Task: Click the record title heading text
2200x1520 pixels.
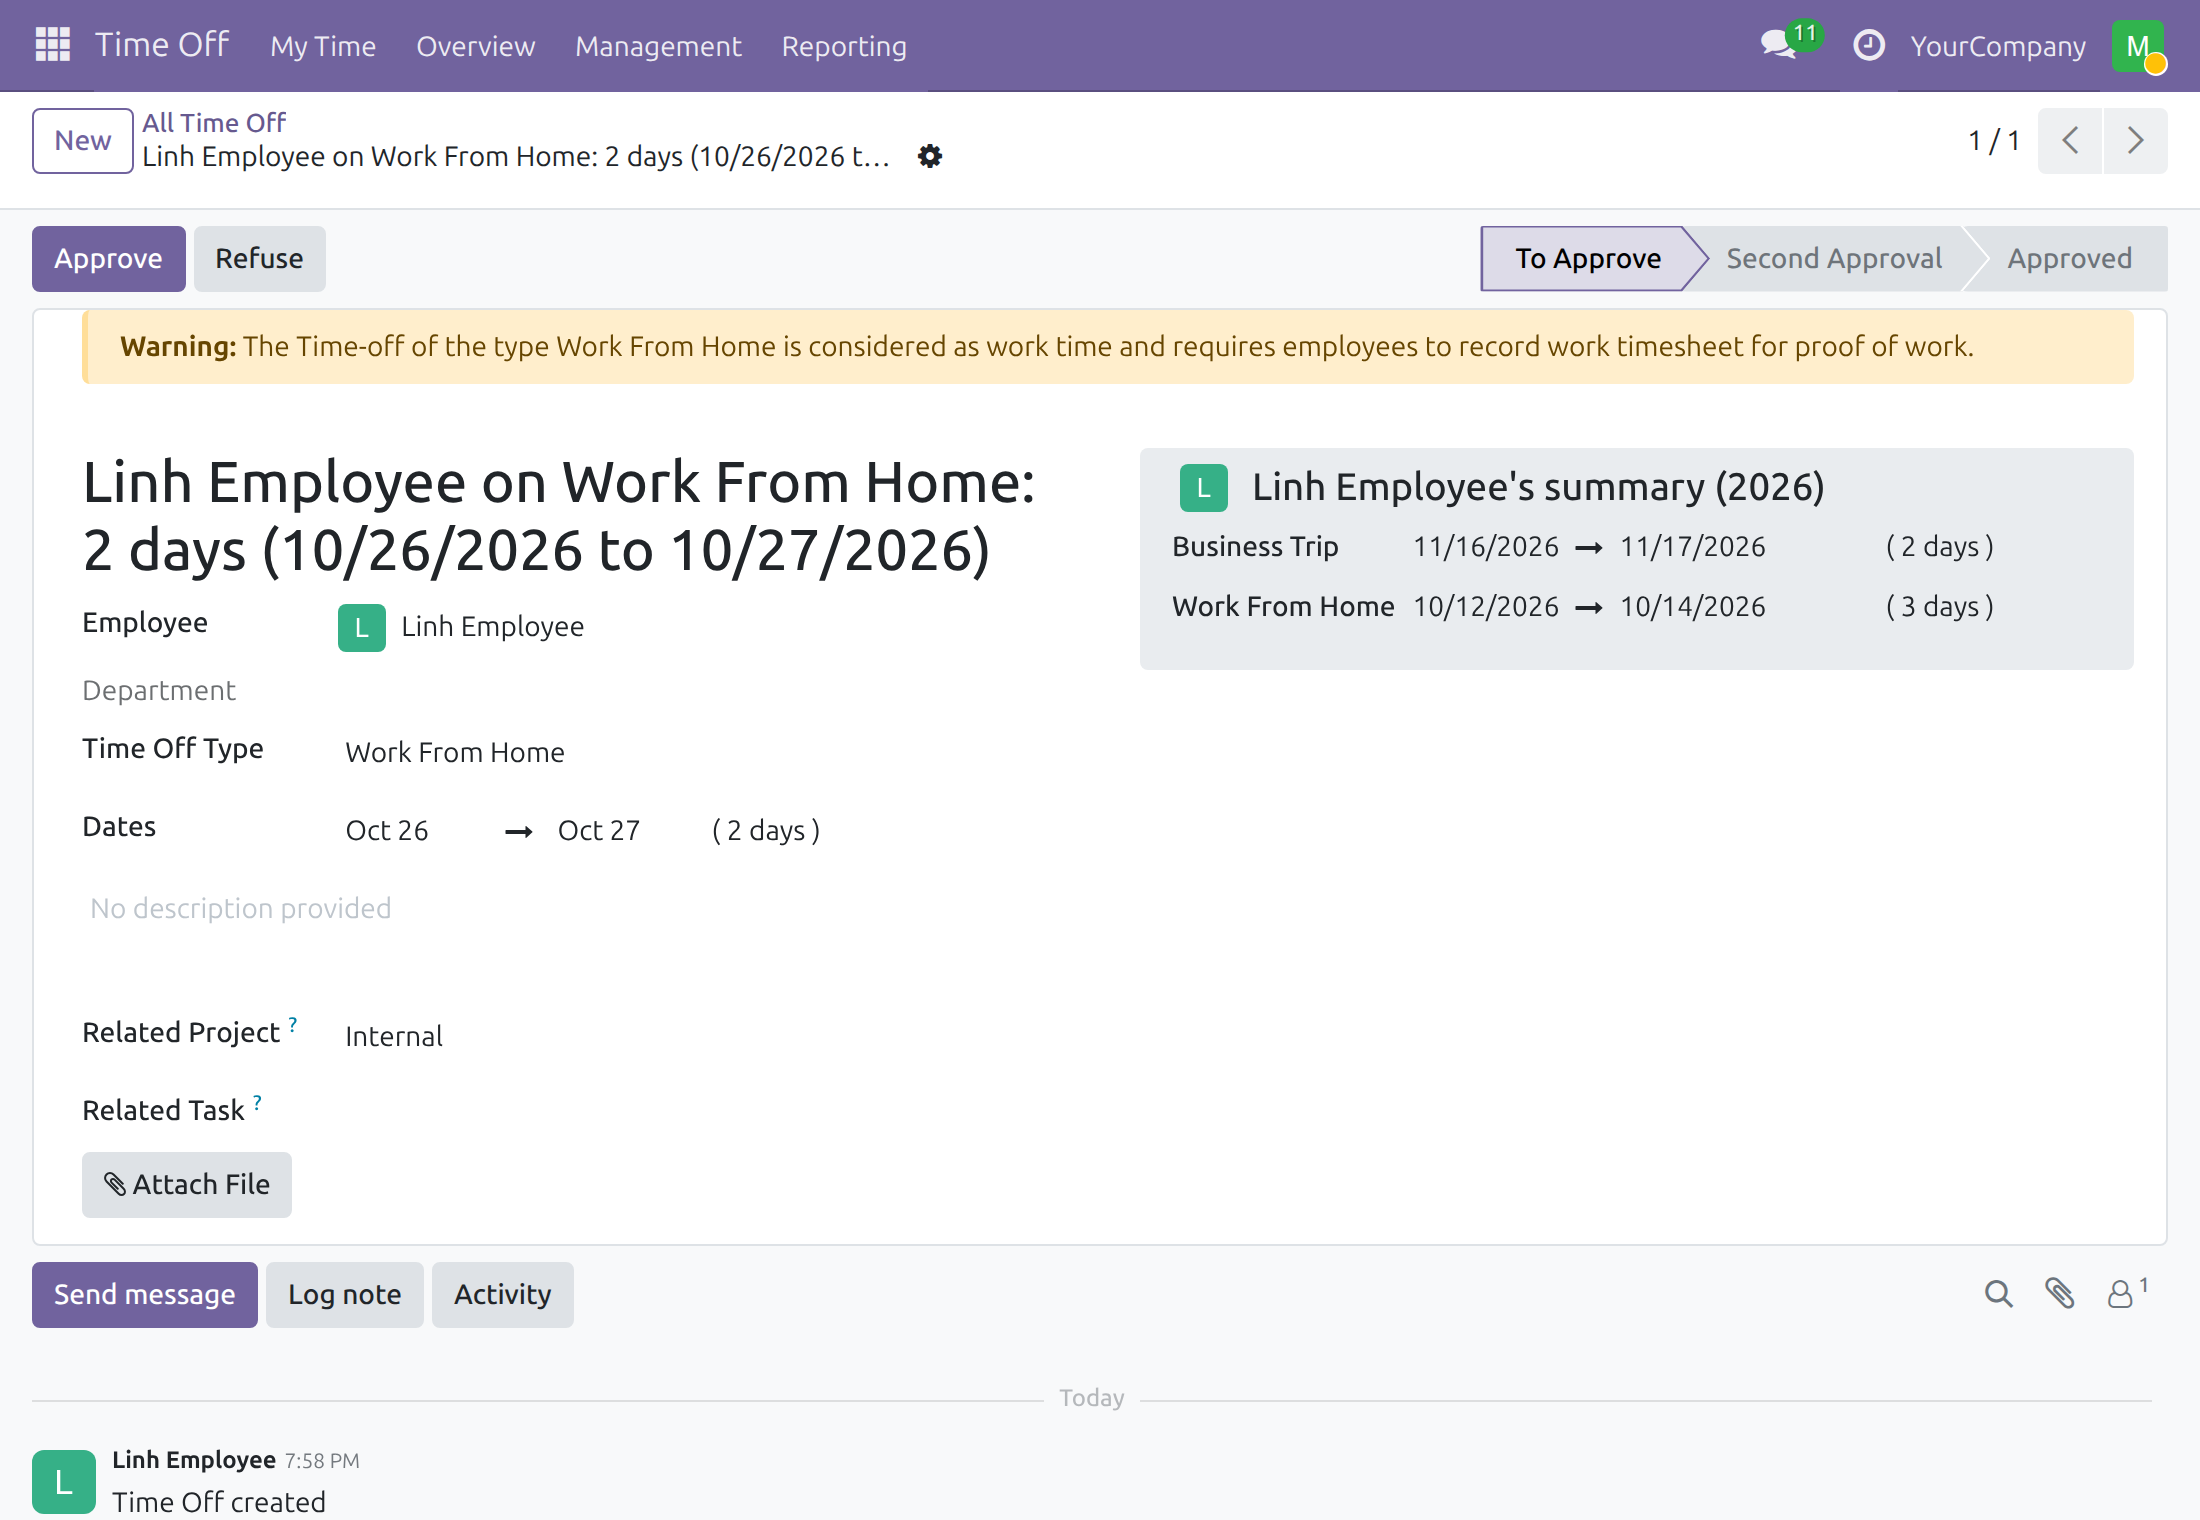Action: [x=558, y=516]
